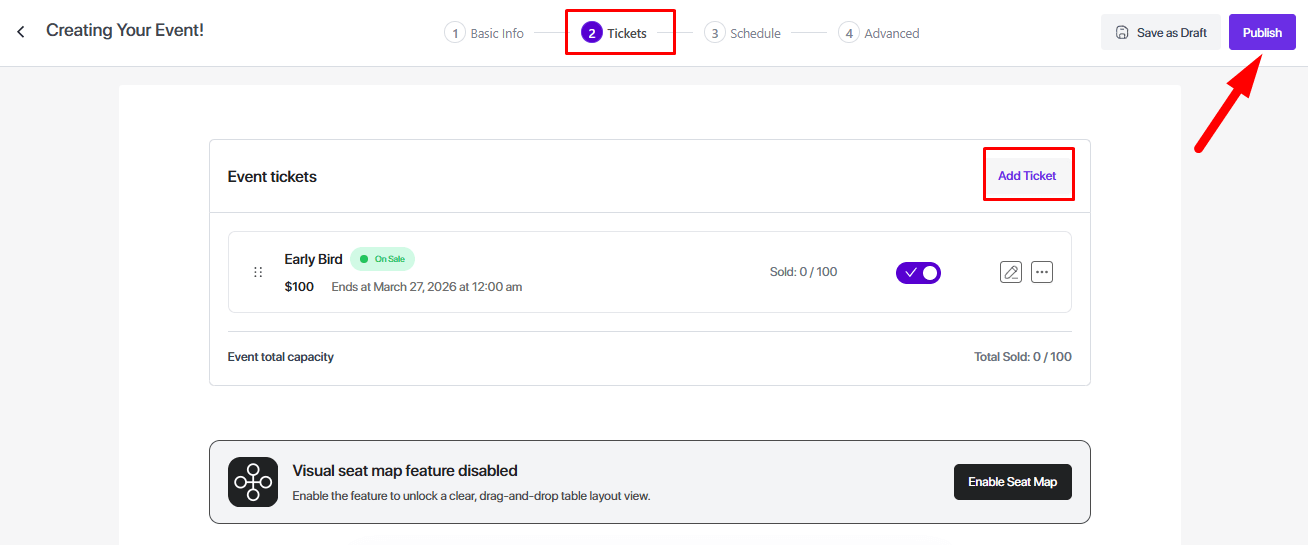Click the visual seat map diagram icon
The image size is (1308, 545).
pyautogui.click(x=253, y=482)
